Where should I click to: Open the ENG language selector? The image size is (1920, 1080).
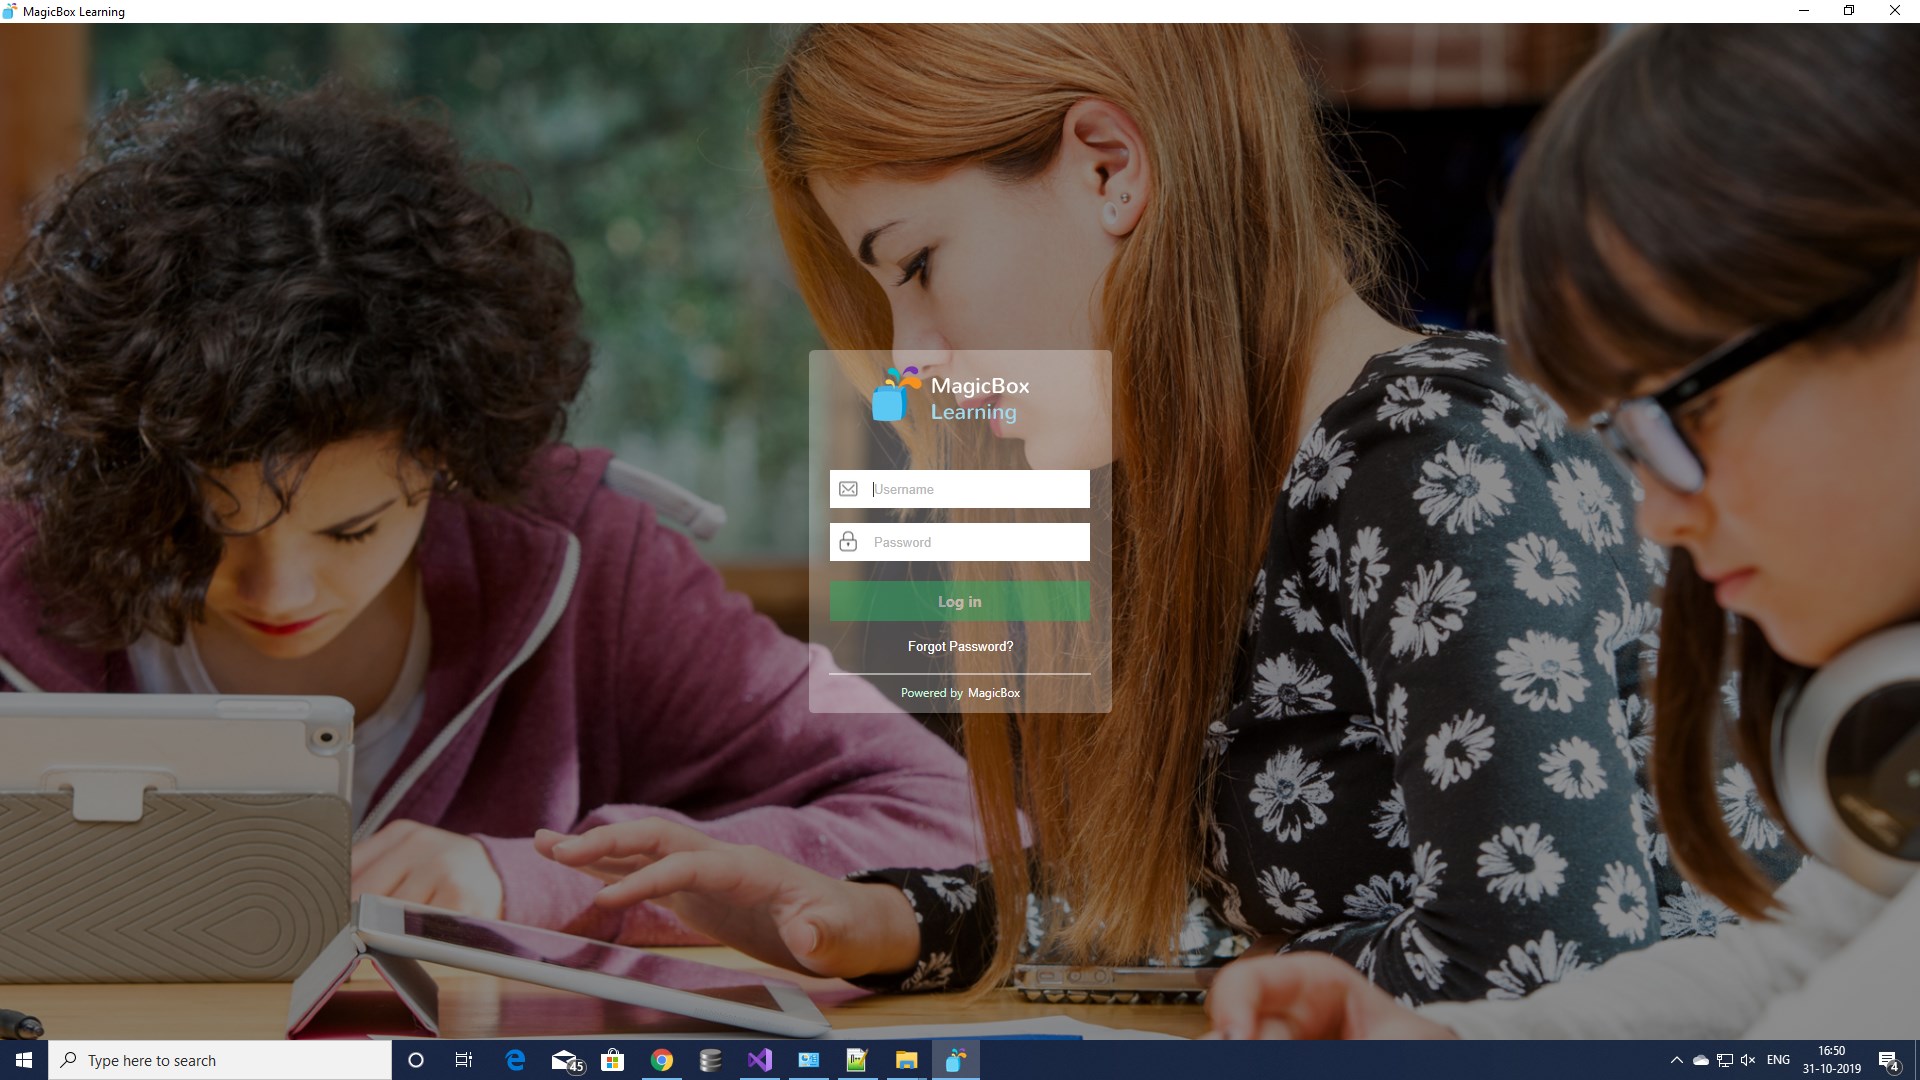coord(1778,1060)
